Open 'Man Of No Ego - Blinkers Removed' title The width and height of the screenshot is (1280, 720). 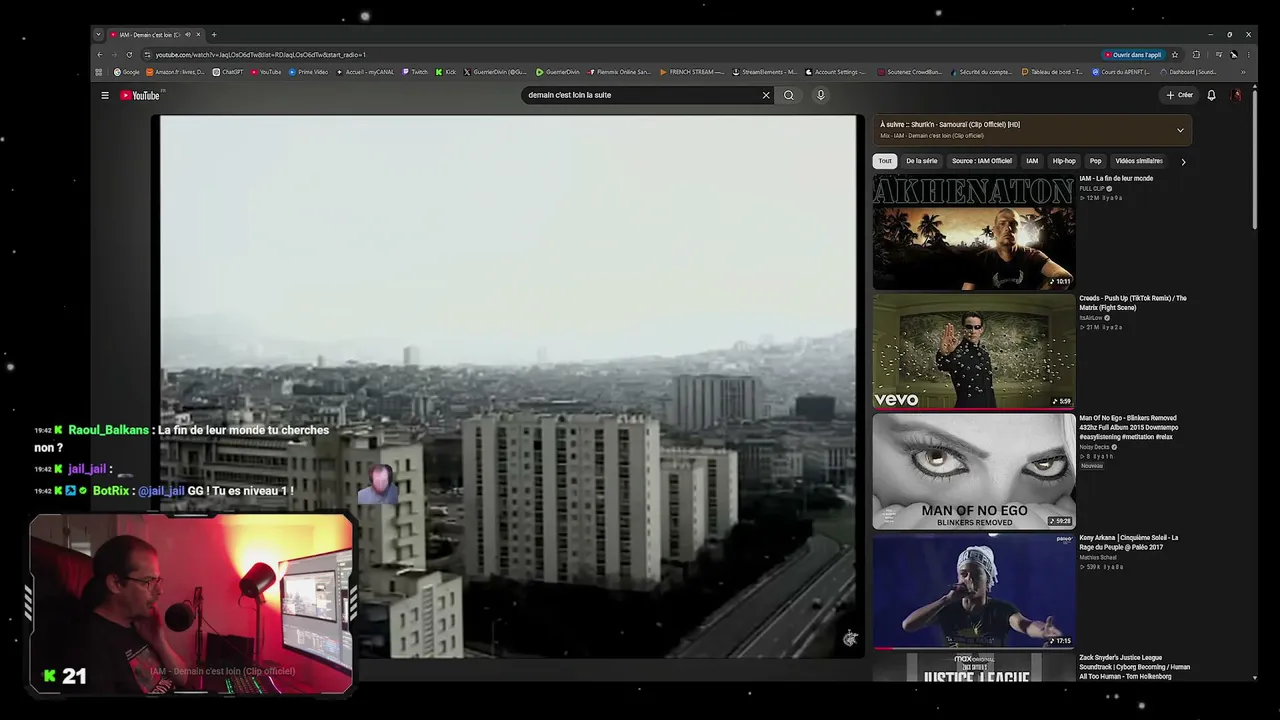tap(1129, 427)
